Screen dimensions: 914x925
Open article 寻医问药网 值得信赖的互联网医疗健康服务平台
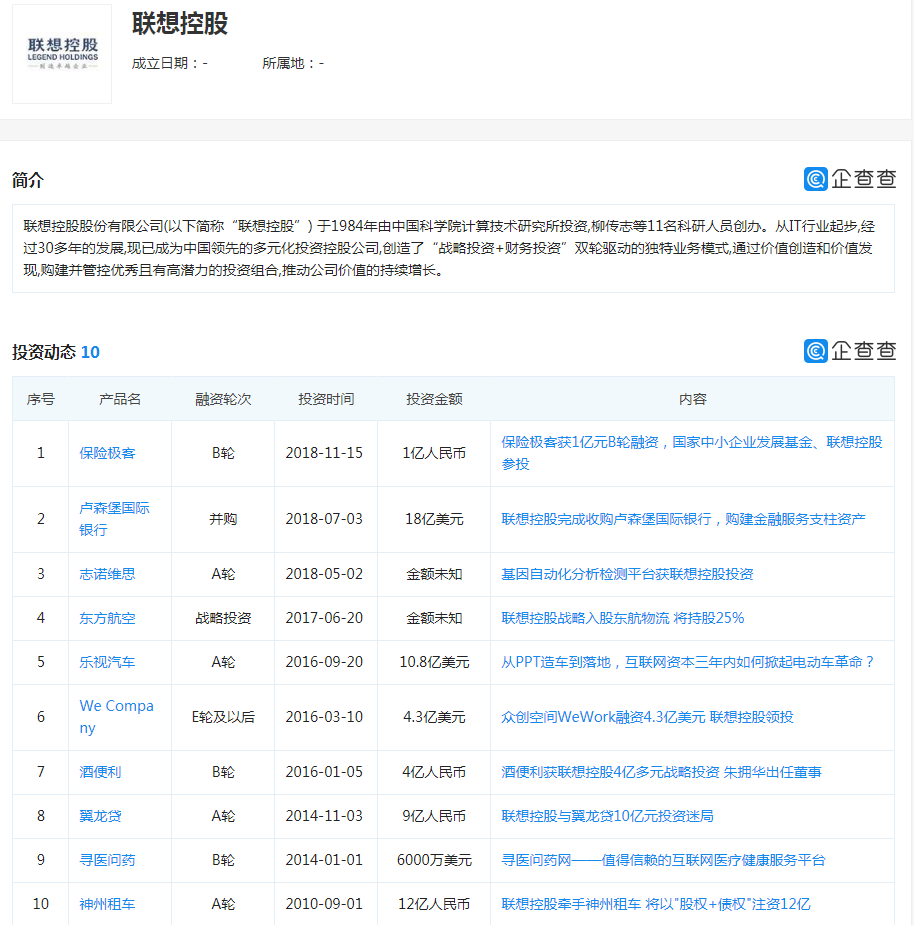(x=663, y=860)
